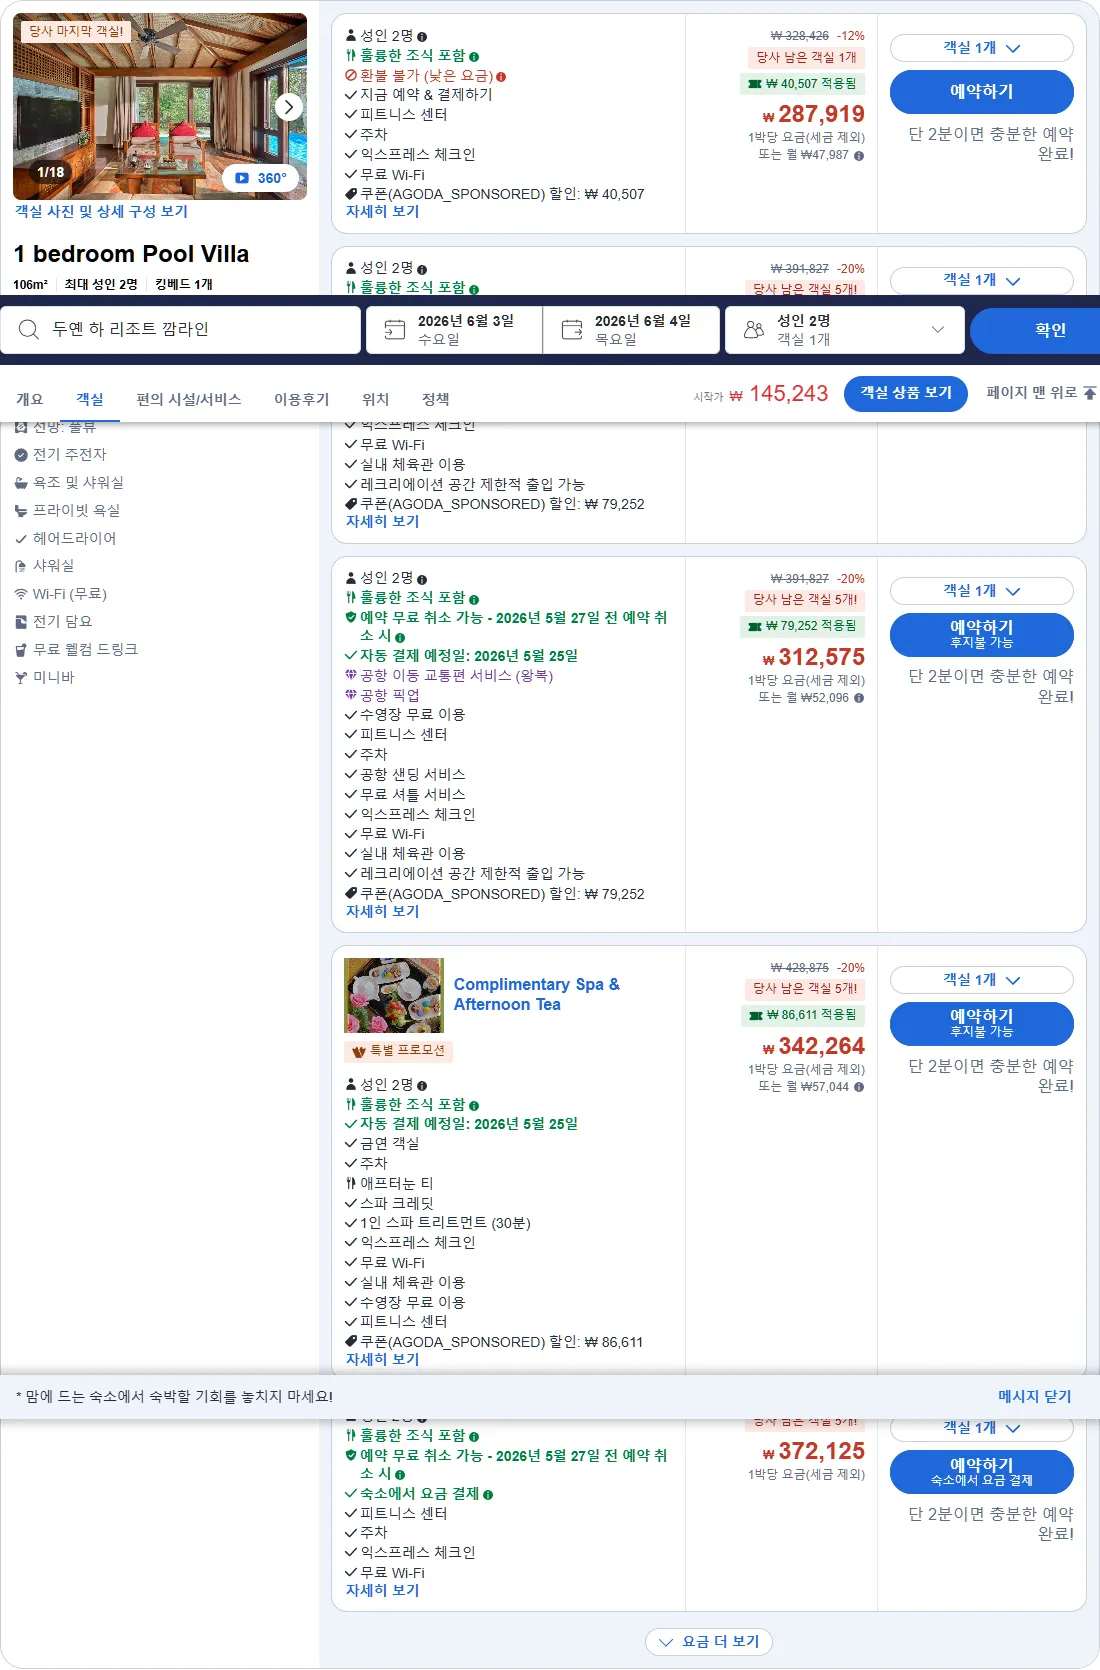Click the 1 bedroom Pool Villa heading

pos(131,254)
